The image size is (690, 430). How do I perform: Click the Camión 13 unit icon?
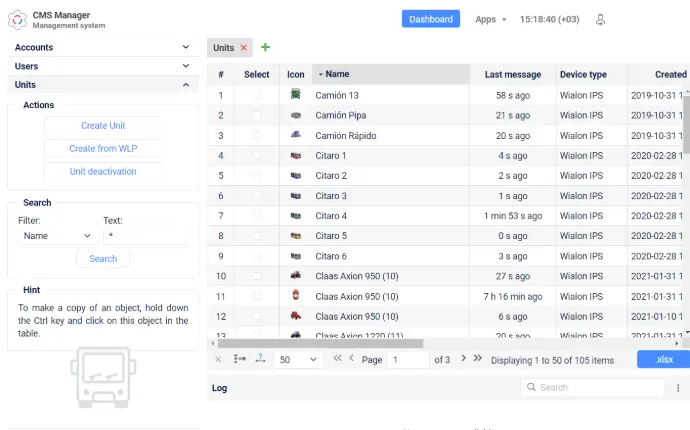pos(296,94)
